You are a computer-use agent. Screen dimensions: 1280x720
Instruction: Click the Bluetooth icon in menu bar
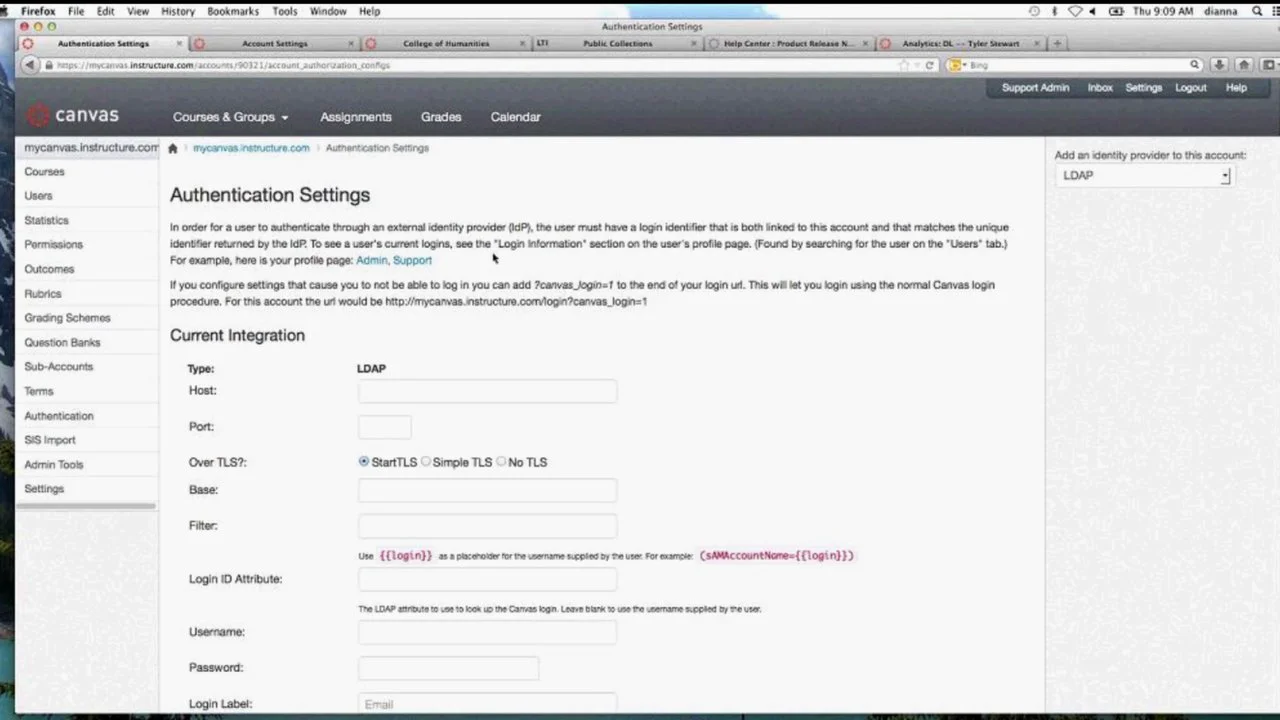click(x=1055, y=11)
